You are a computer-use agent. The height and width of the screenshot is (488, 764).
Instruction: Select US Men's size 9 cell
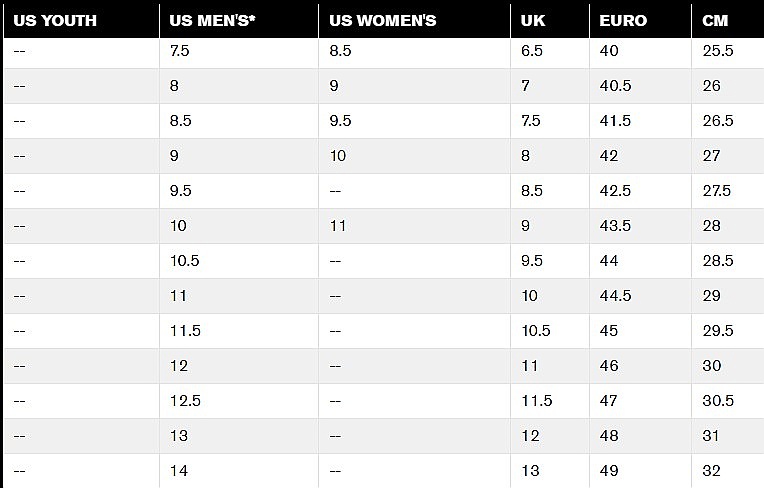(x=239, y=156)
